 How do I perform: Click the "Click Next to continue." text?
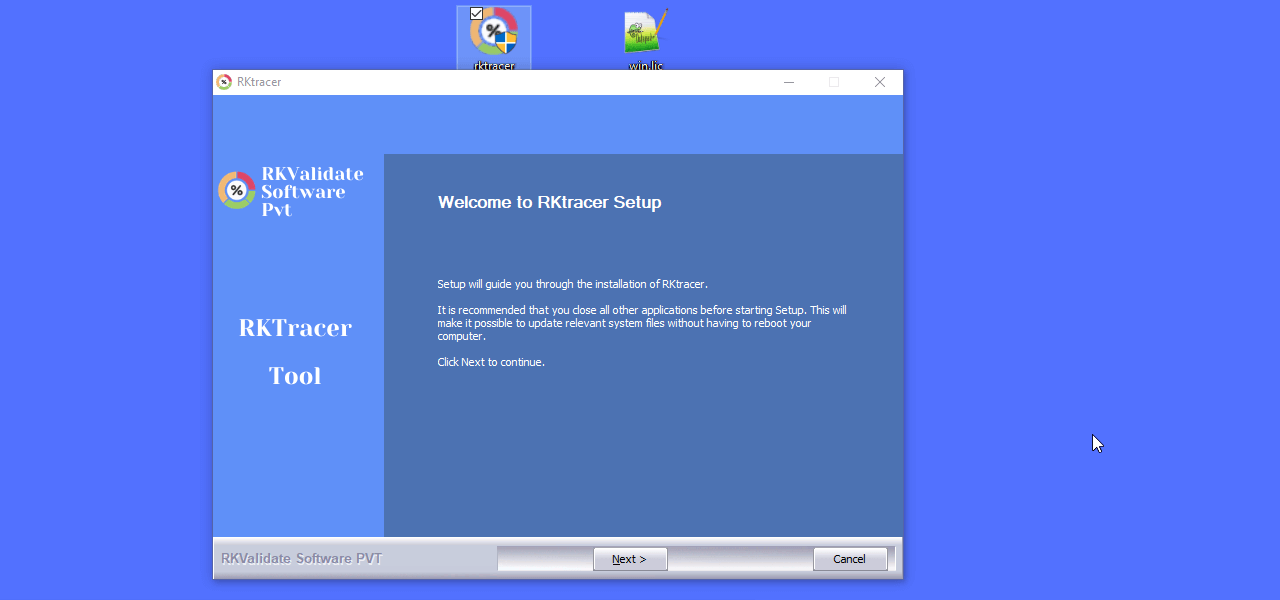coord(491,362)
